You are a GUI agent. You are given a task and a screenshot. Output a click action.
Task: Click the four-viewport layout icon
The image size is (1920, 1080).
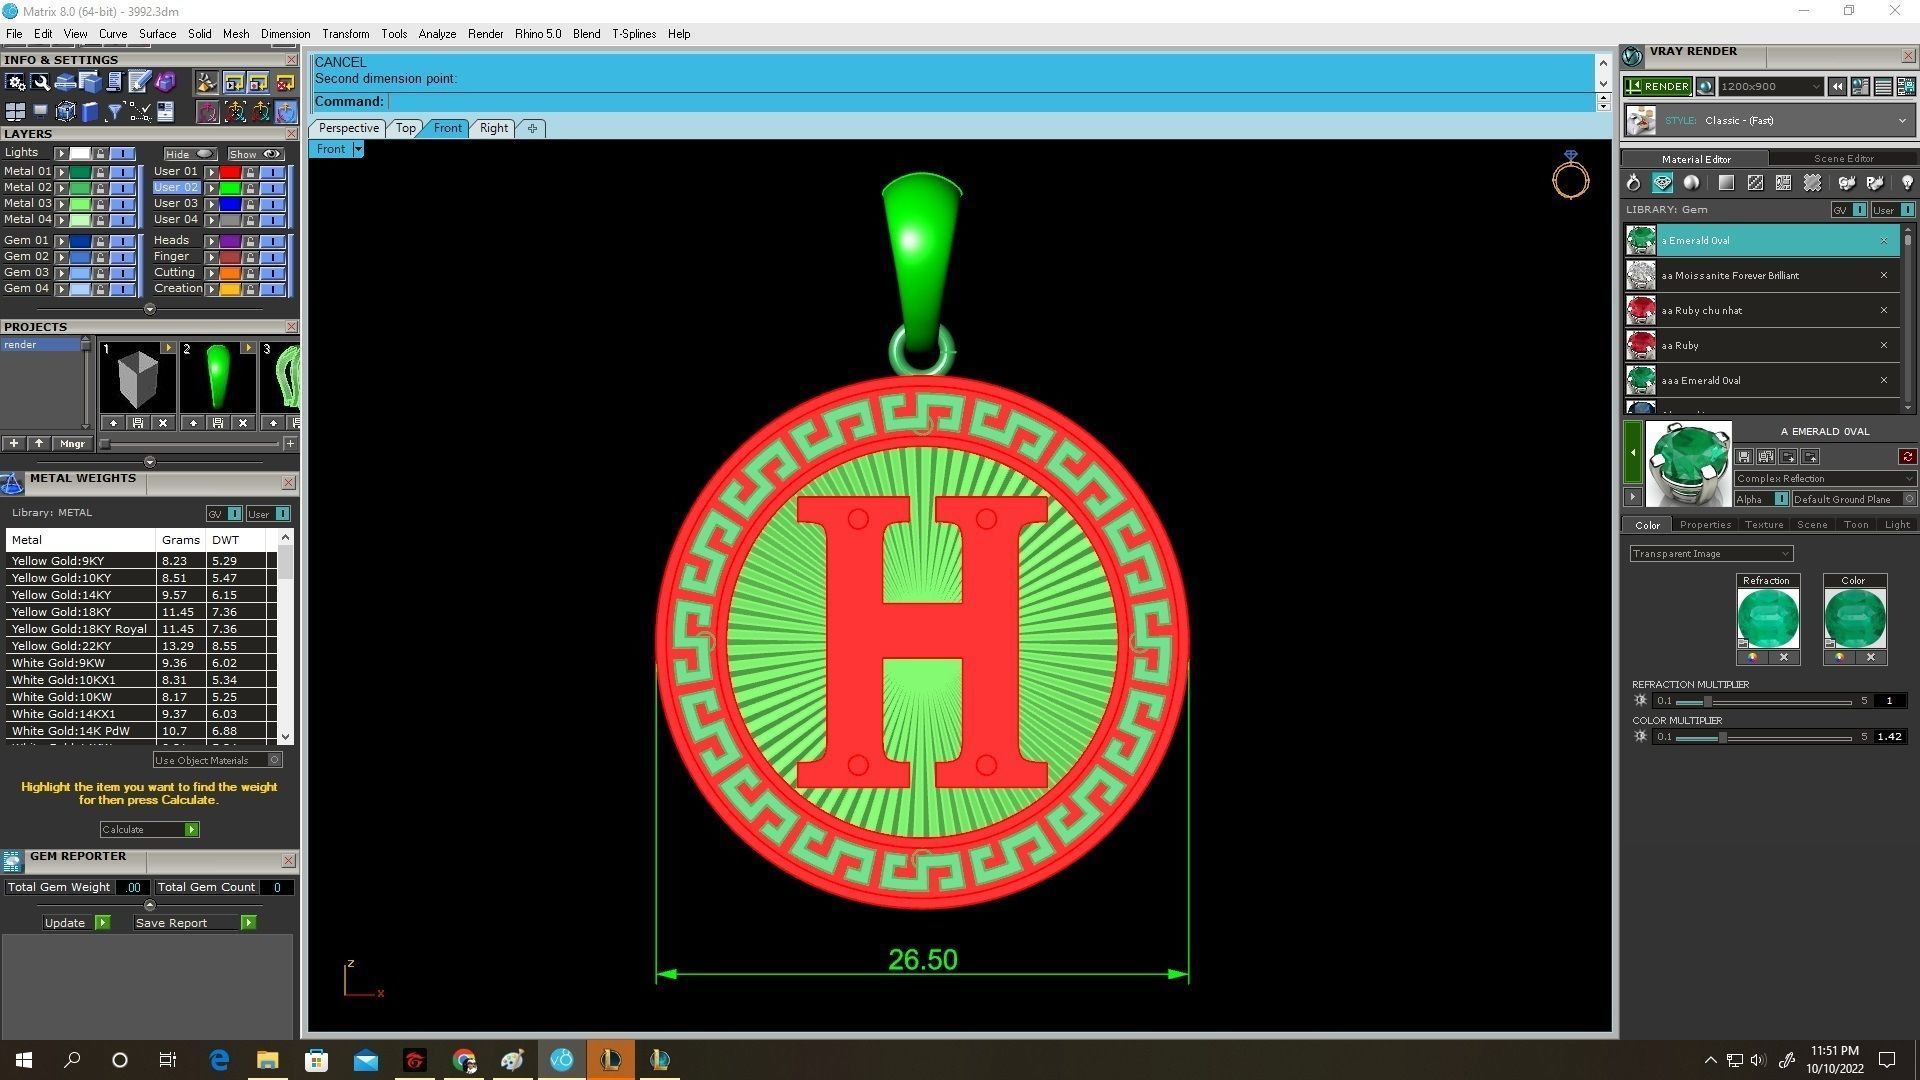[15, 111]
